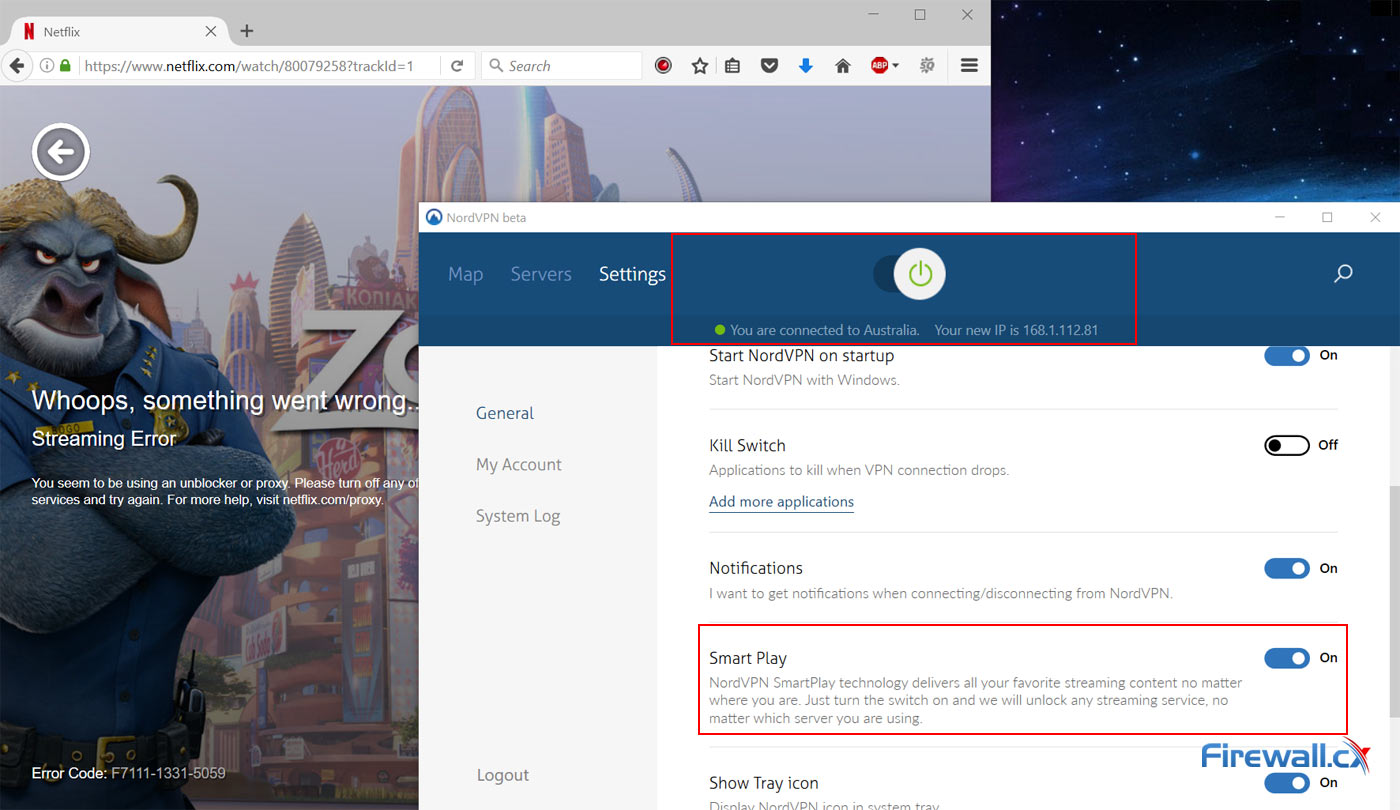Viewport: 1400px width, 810px height.
Task: Click the Whoops something went wrong heading
Action: click(226, 401)
